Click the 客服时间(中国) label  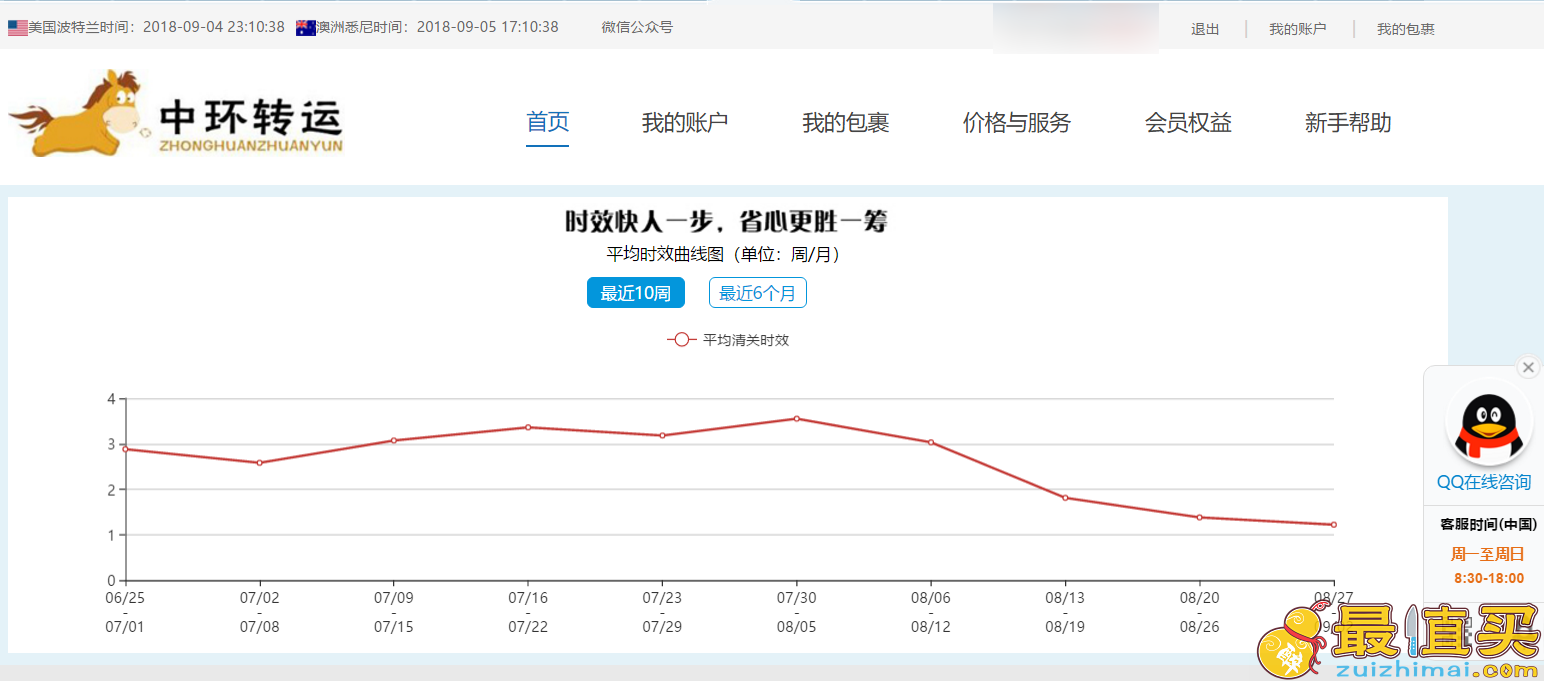[x=1488, y=524]
